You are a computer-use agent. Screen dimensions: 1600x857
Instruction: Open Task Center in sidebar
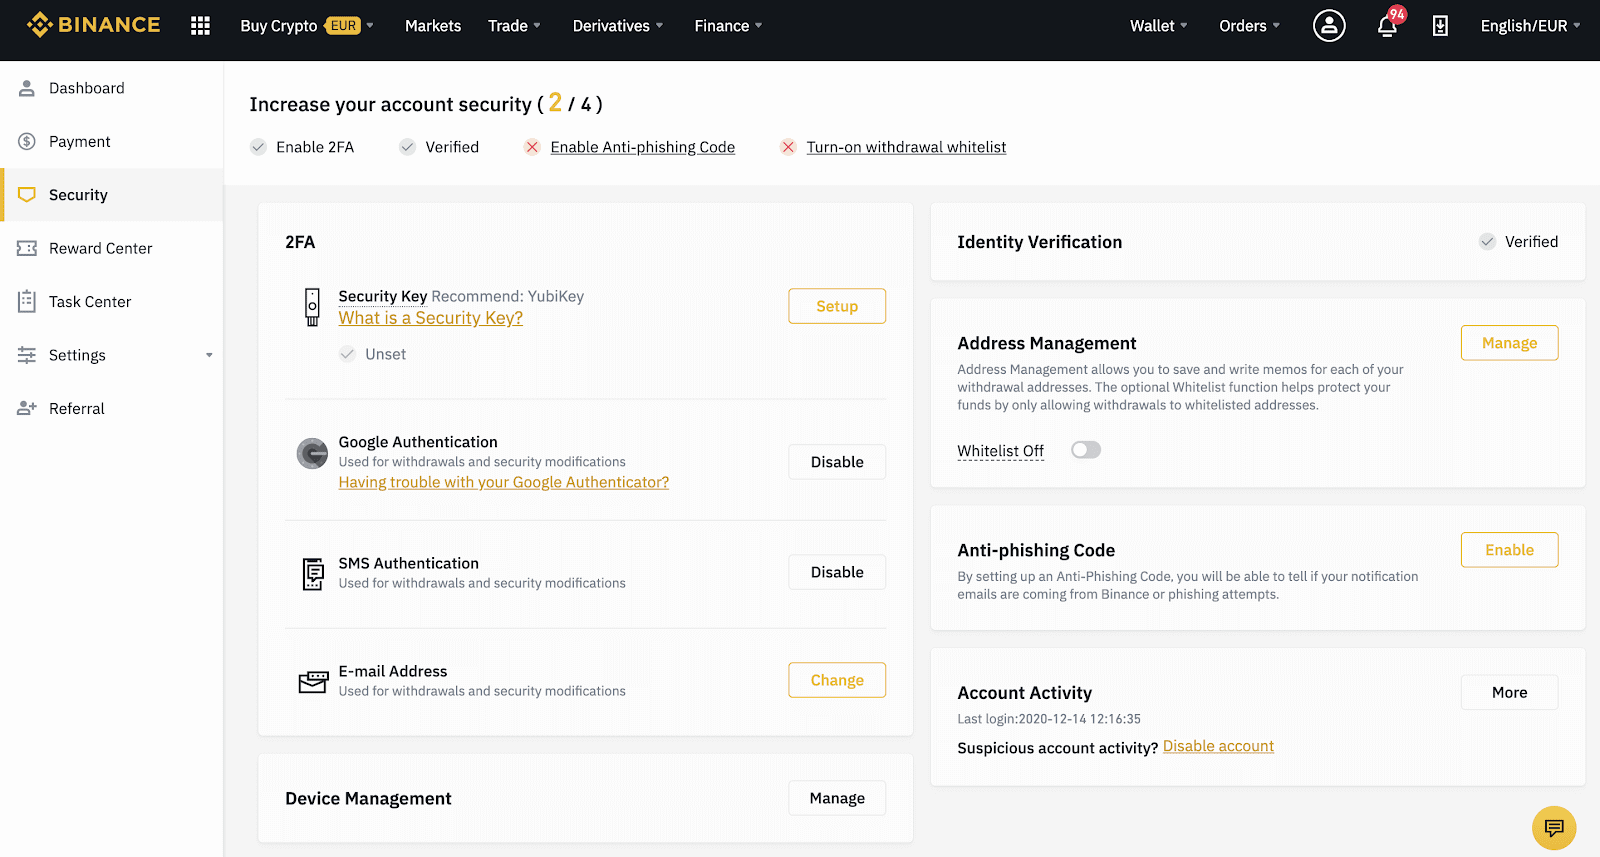coord(112,301)
